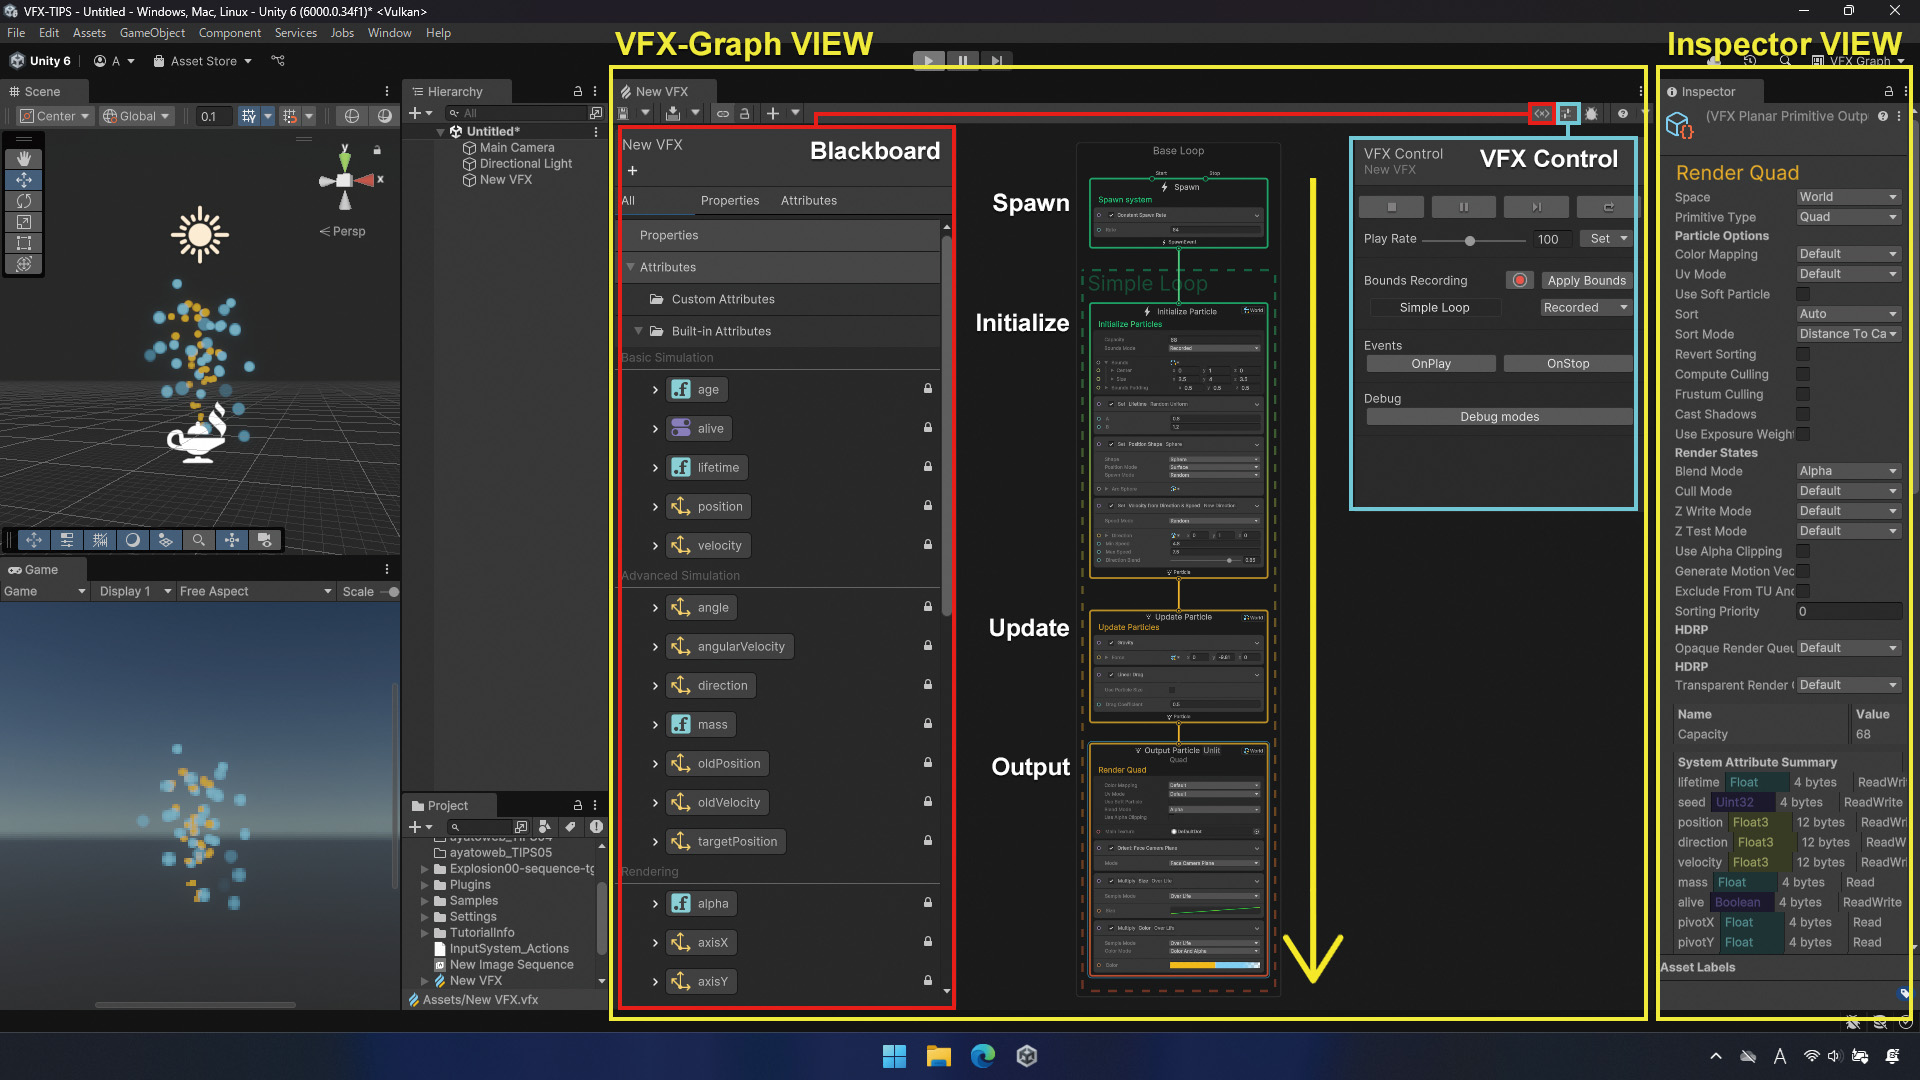Enable the Use Soft Particle checkbox

(1803, 294)
